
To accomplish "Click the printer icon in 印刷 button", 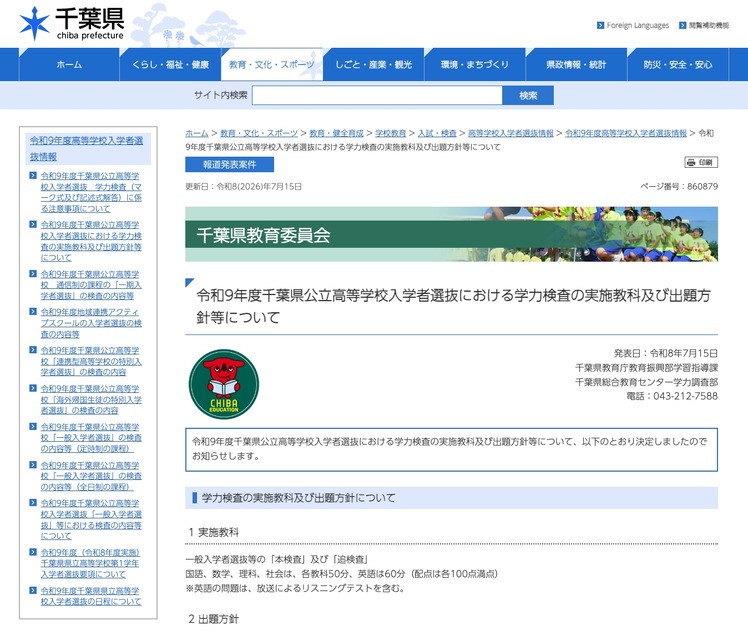I will (x=691, y=163).
